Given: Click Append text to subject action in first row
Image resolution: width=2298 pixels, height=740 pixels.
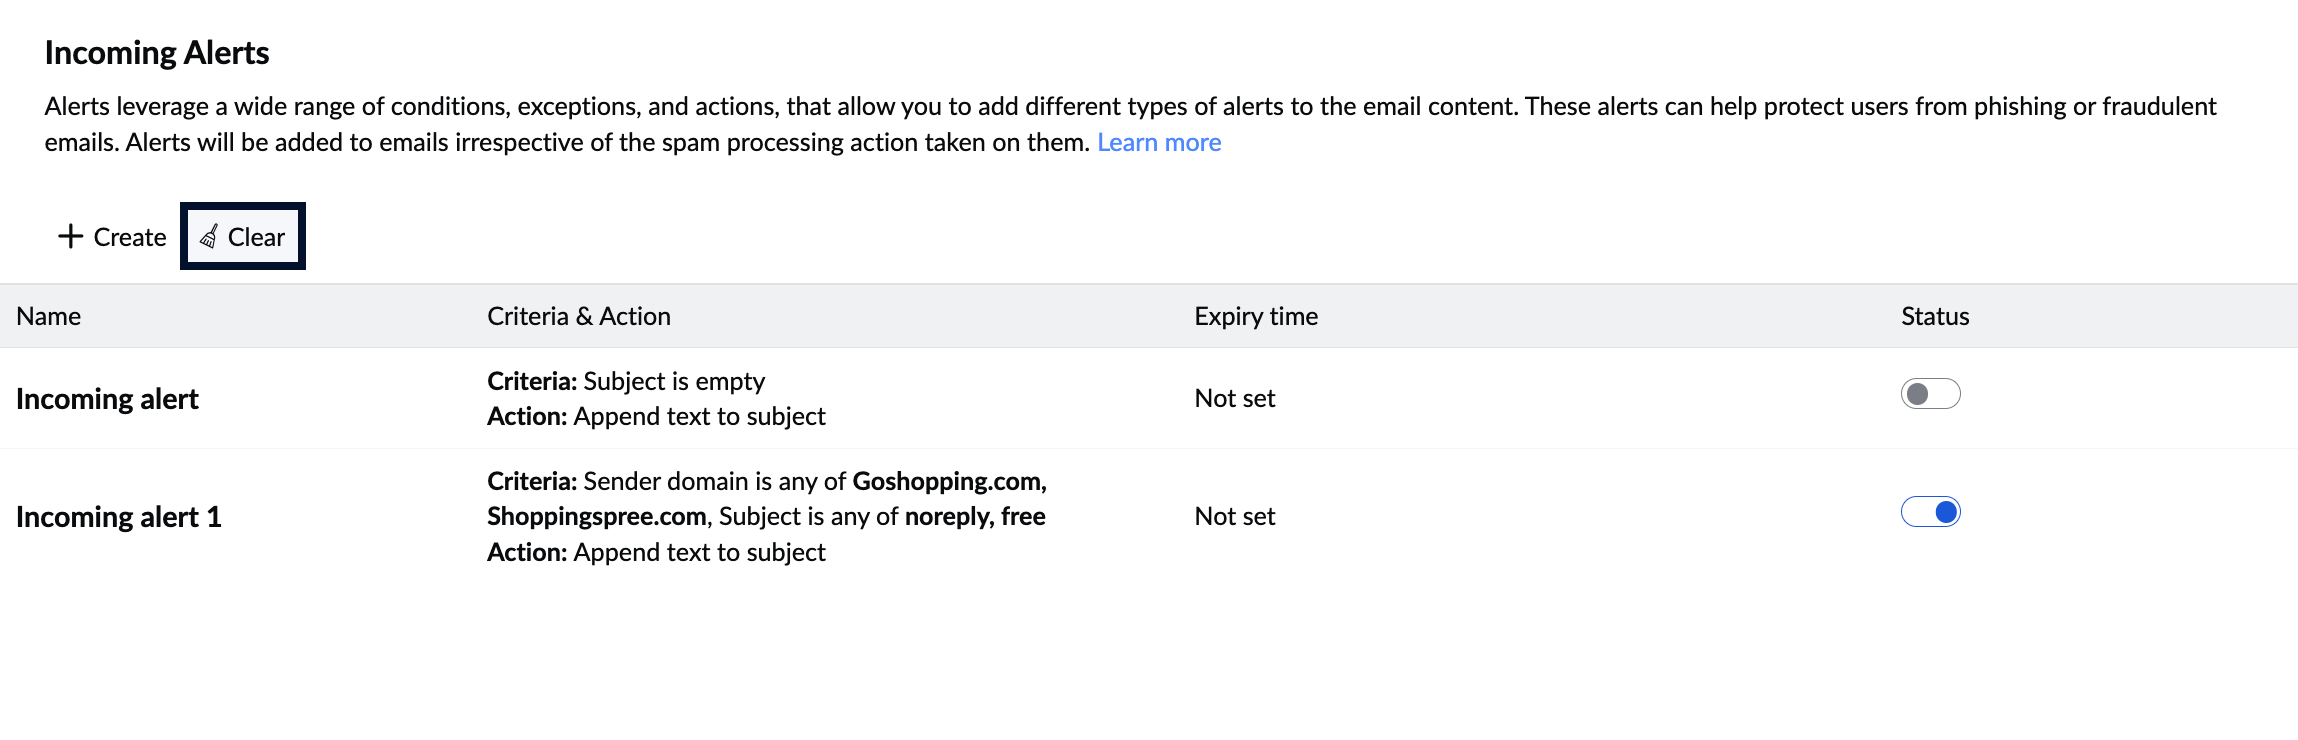Looking at the screenshot, I should click(x=699, y=416).
